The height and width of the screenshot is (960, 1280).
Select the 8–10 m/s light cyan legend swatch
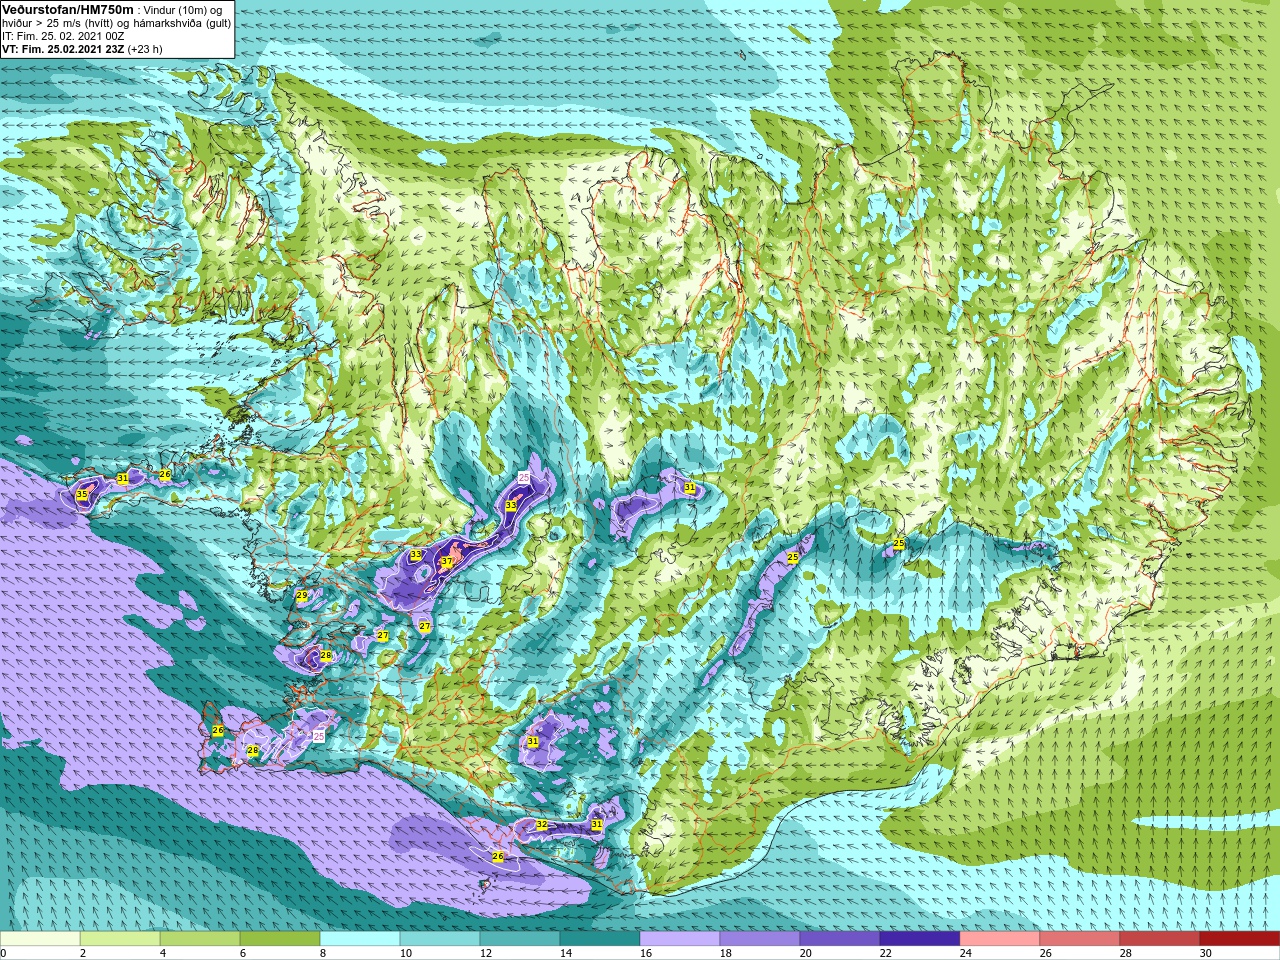360,939
